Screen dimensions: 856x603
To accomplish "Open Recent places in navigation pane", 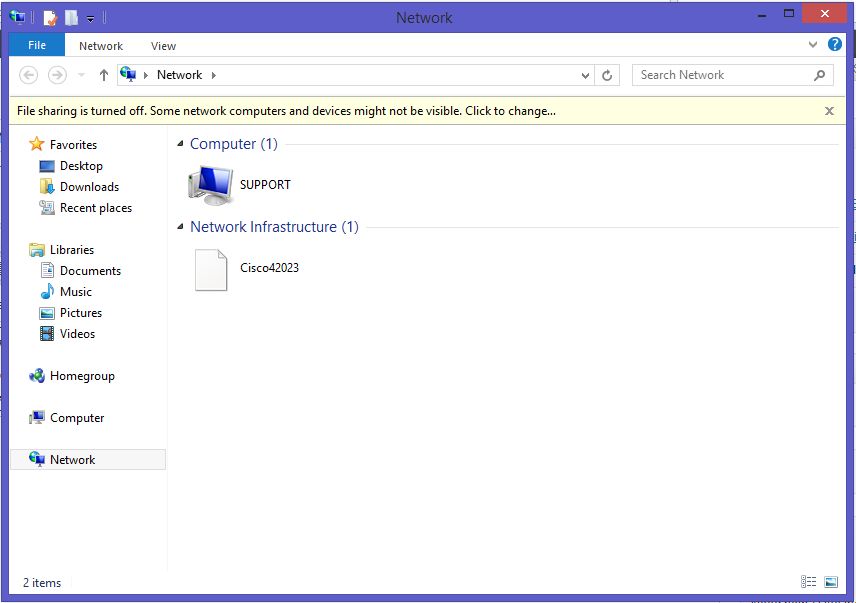I will click(96, 208).
